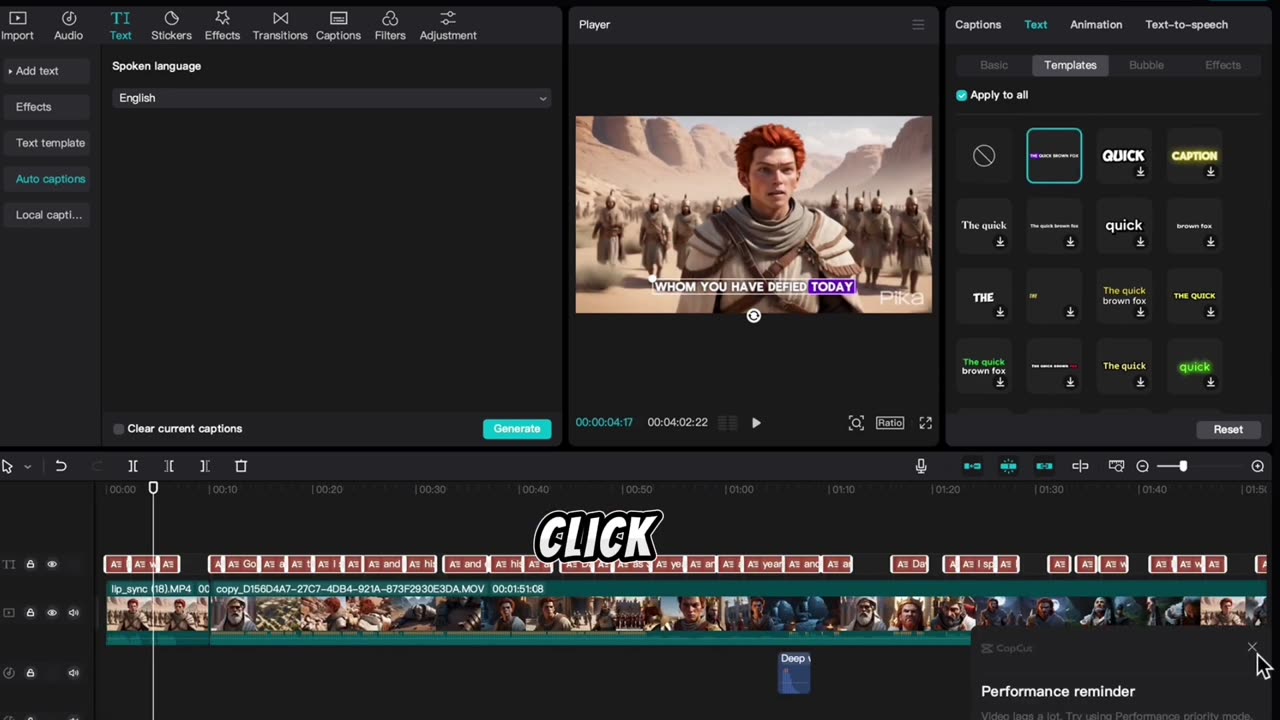Open the Transitions panel

point(280,25)
